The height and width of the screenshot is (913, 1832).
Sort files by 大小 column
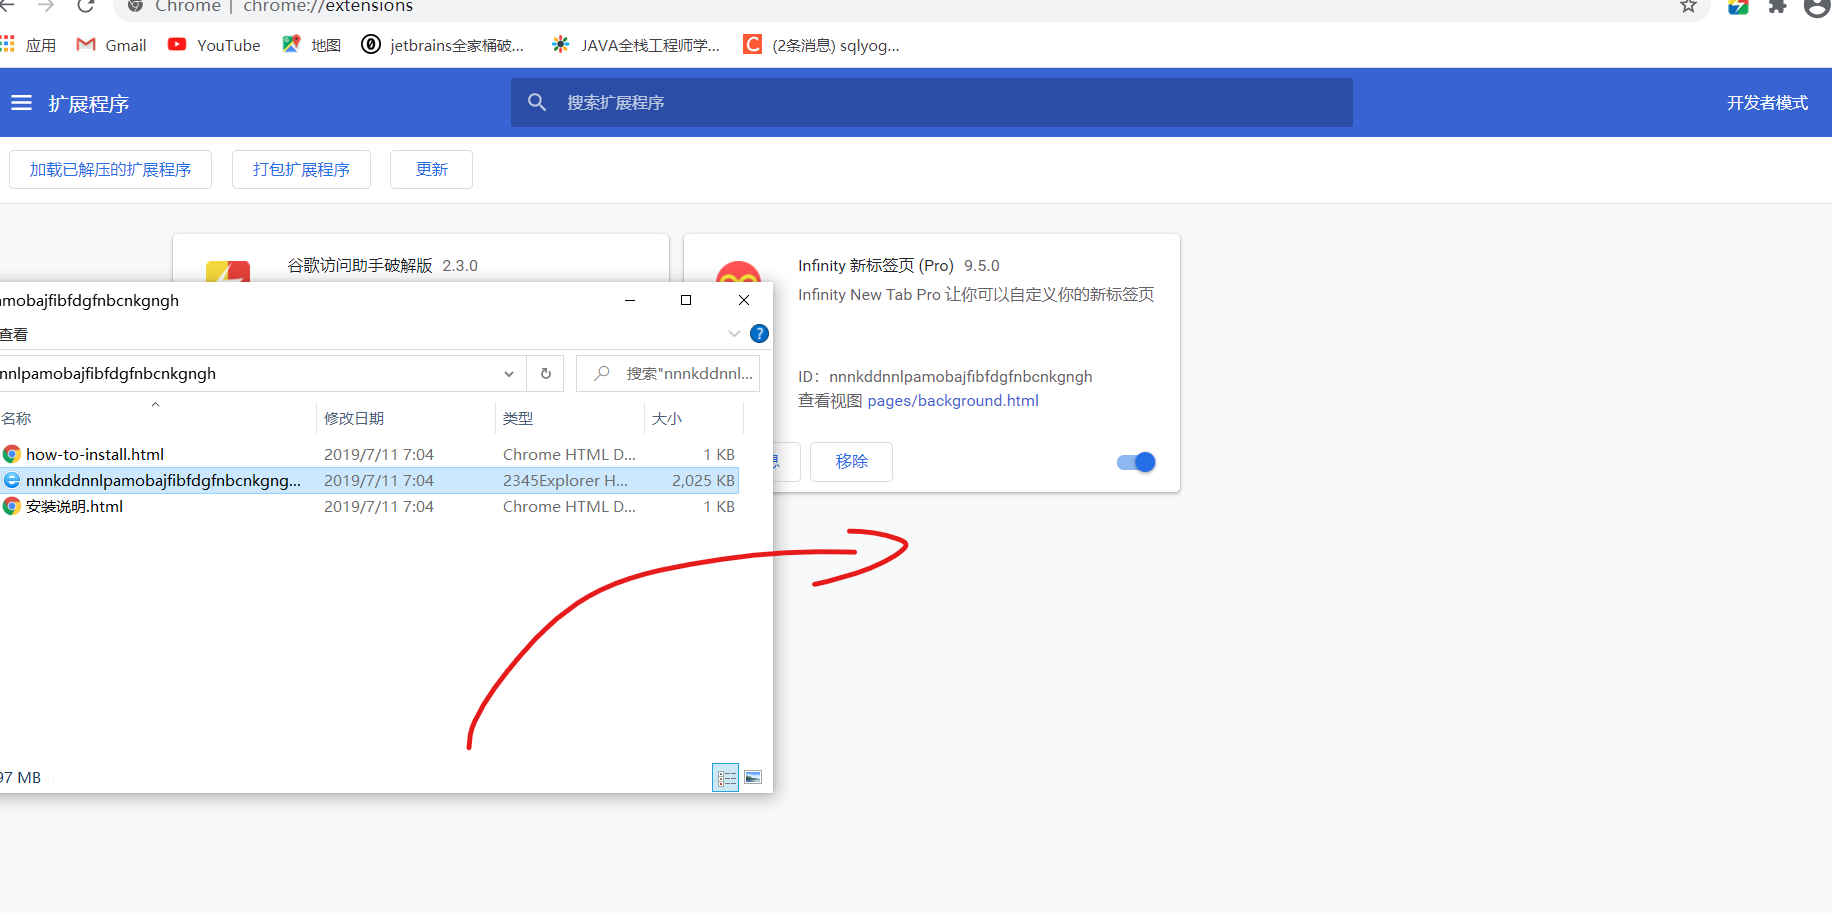point(694,418)
